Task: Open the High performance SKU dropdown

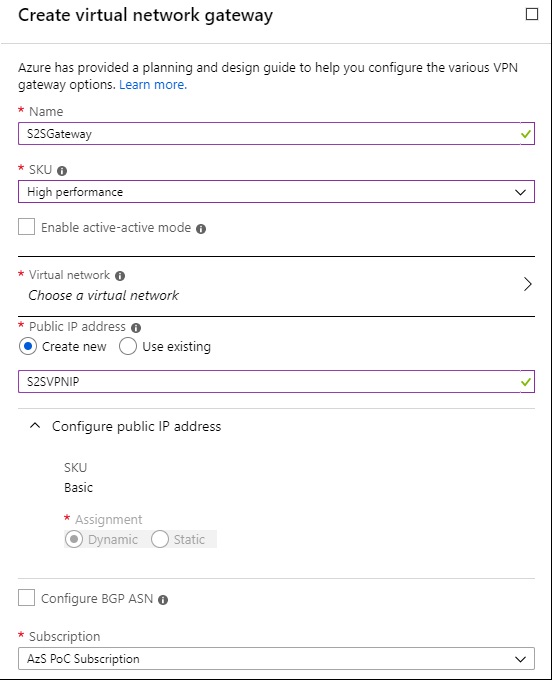Action: tap(276, 192)
